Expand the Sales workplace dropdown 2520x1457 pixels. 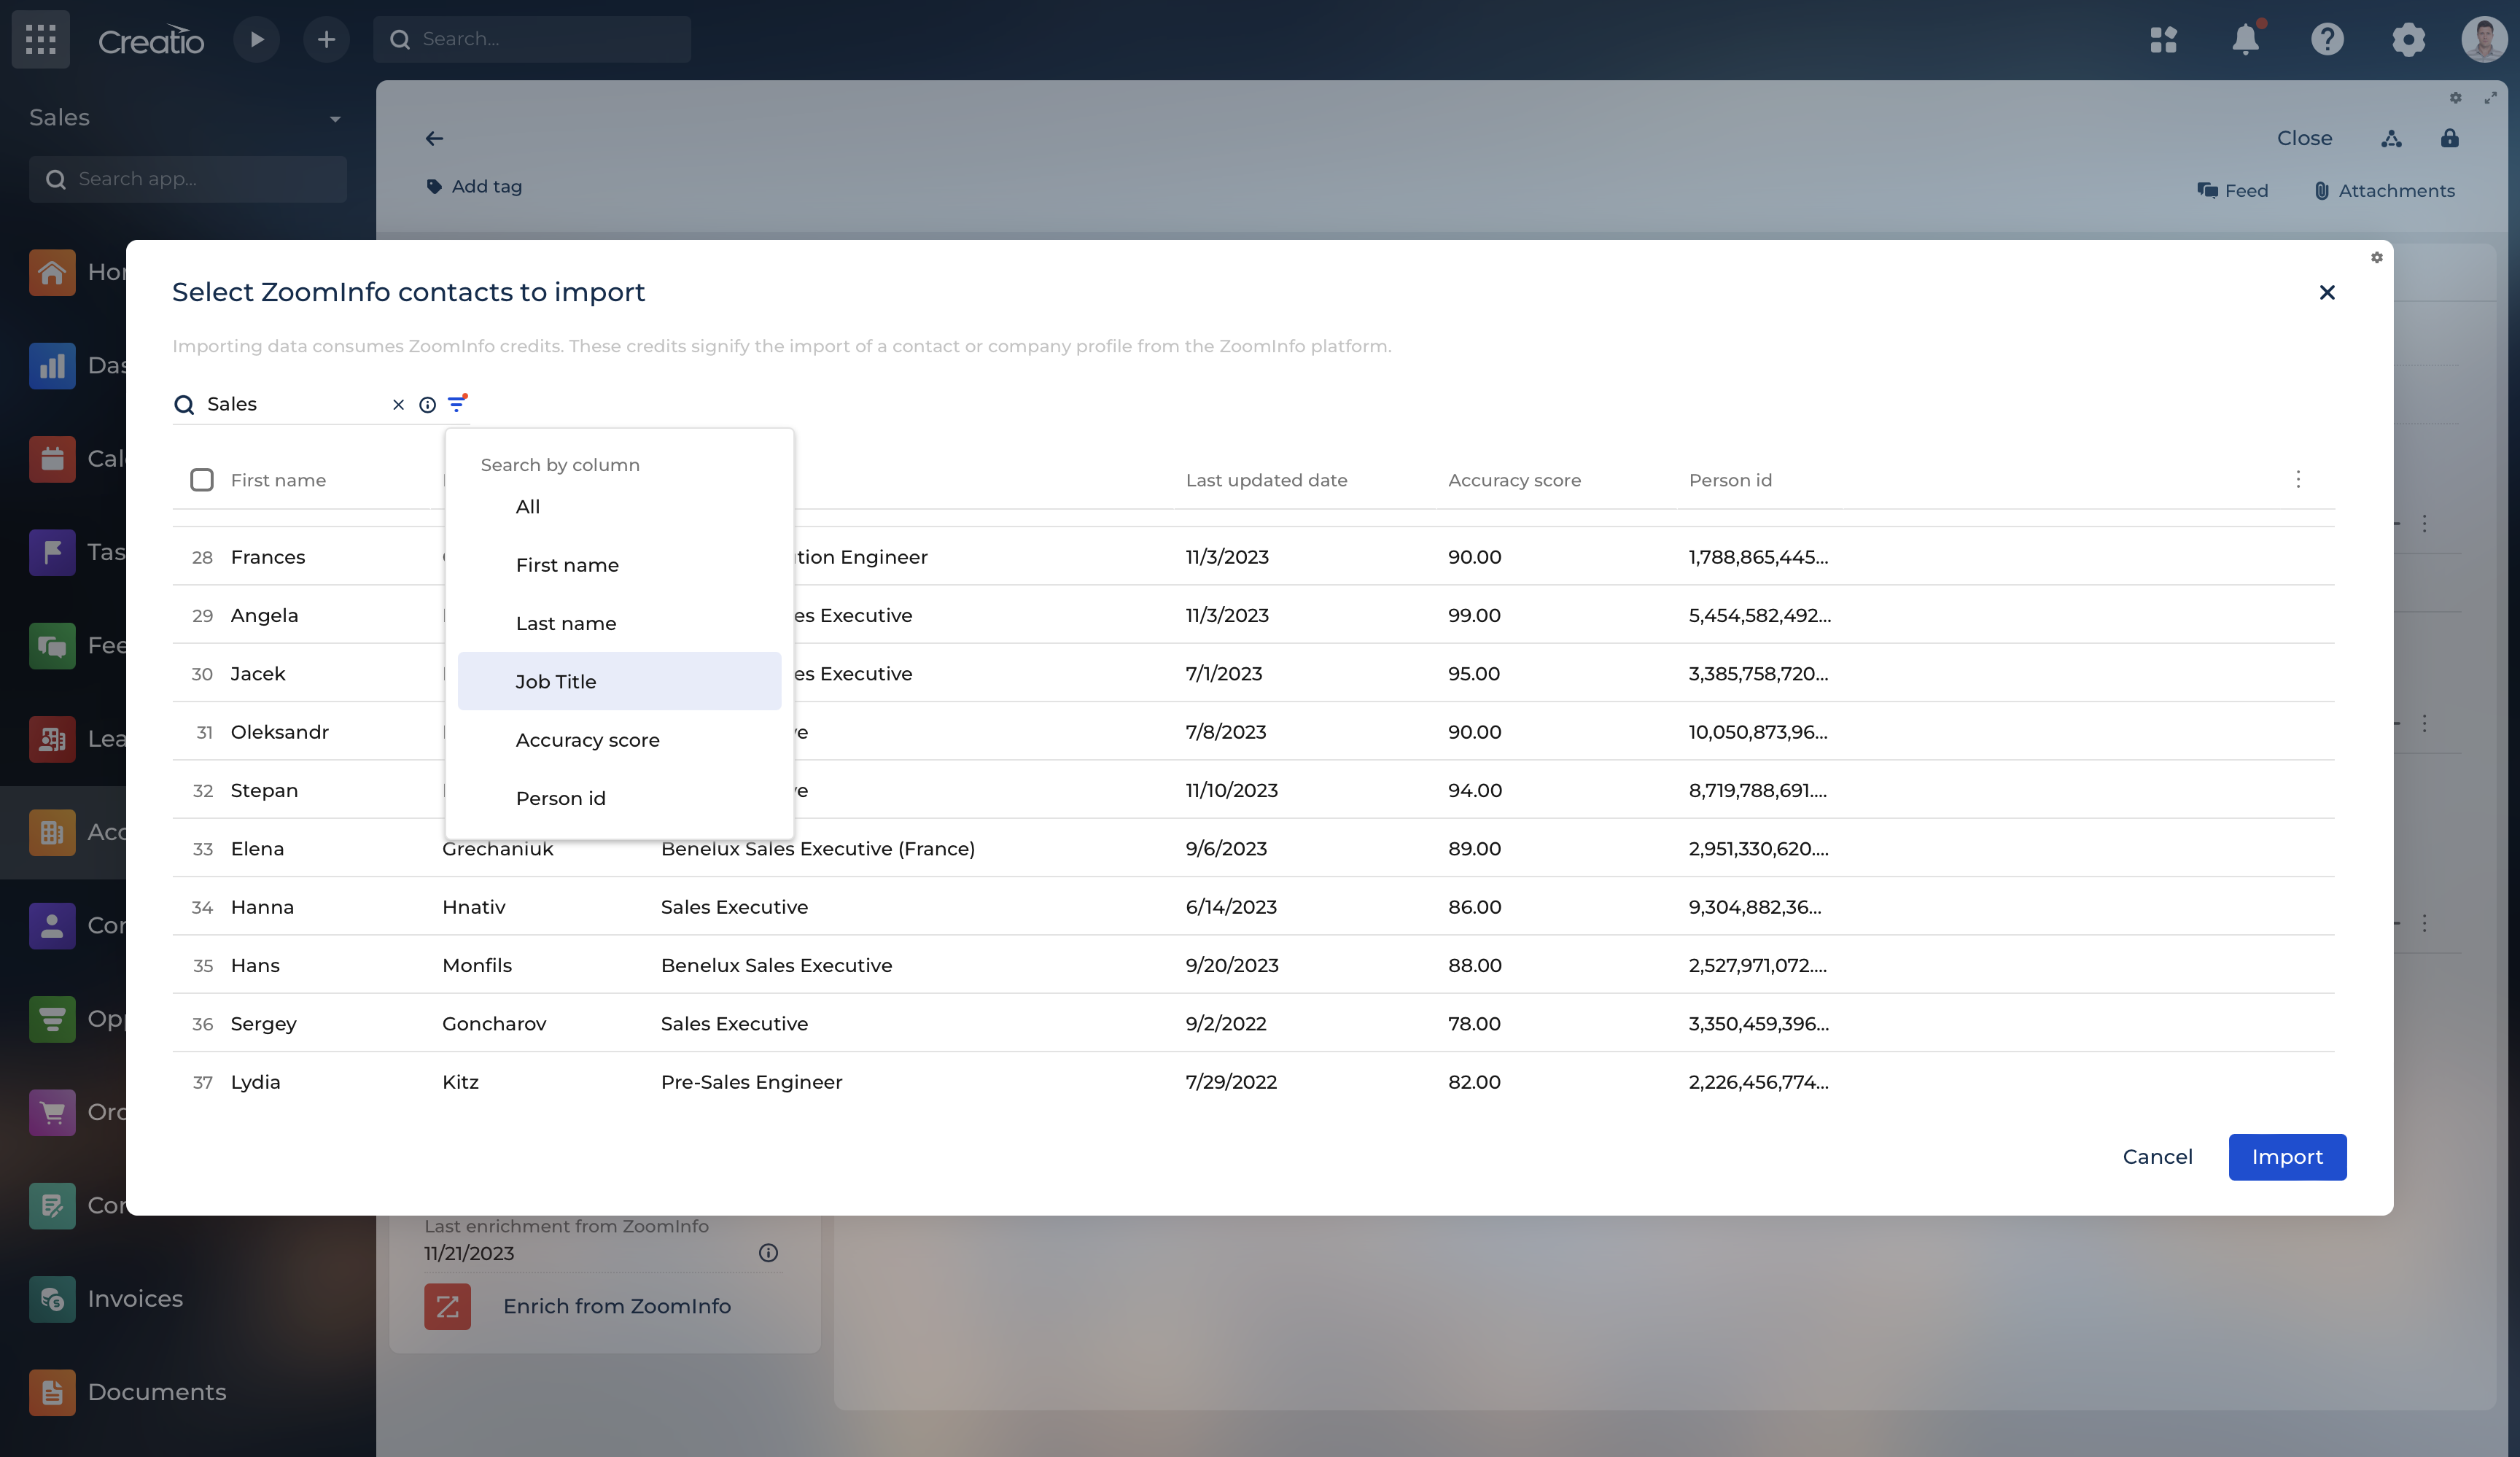(x=334, y=119)
